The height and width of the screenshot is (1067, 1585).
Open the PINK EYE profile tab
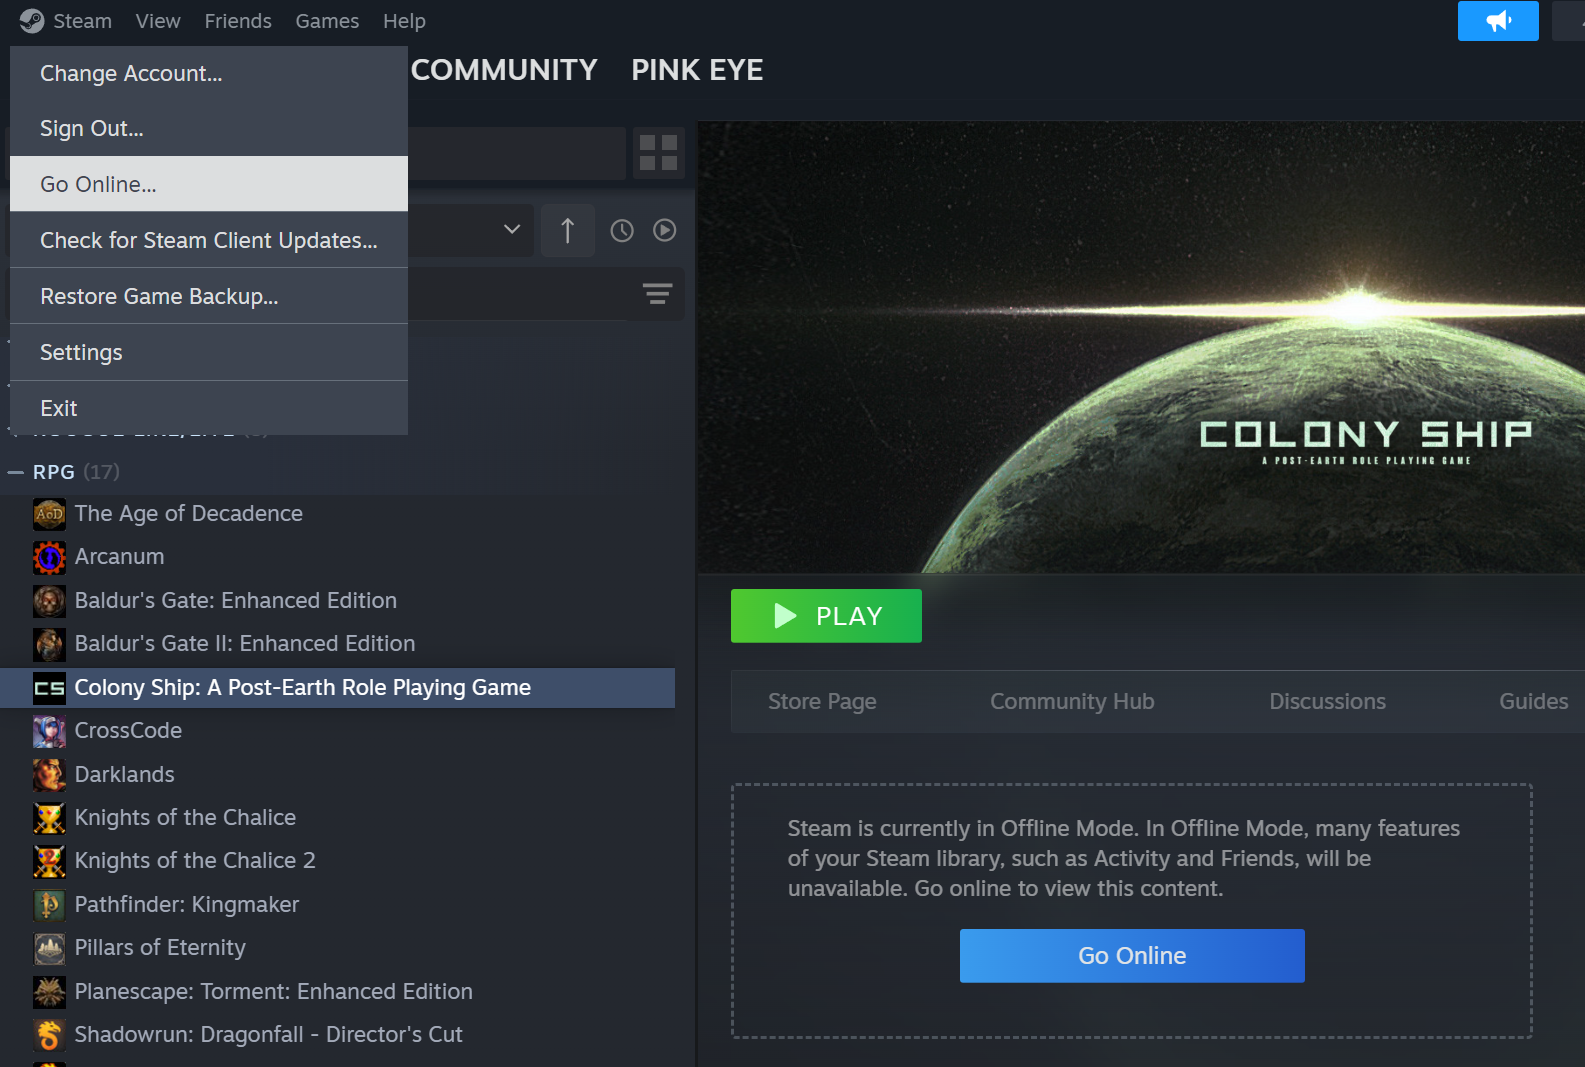click(x=697, y=70)
